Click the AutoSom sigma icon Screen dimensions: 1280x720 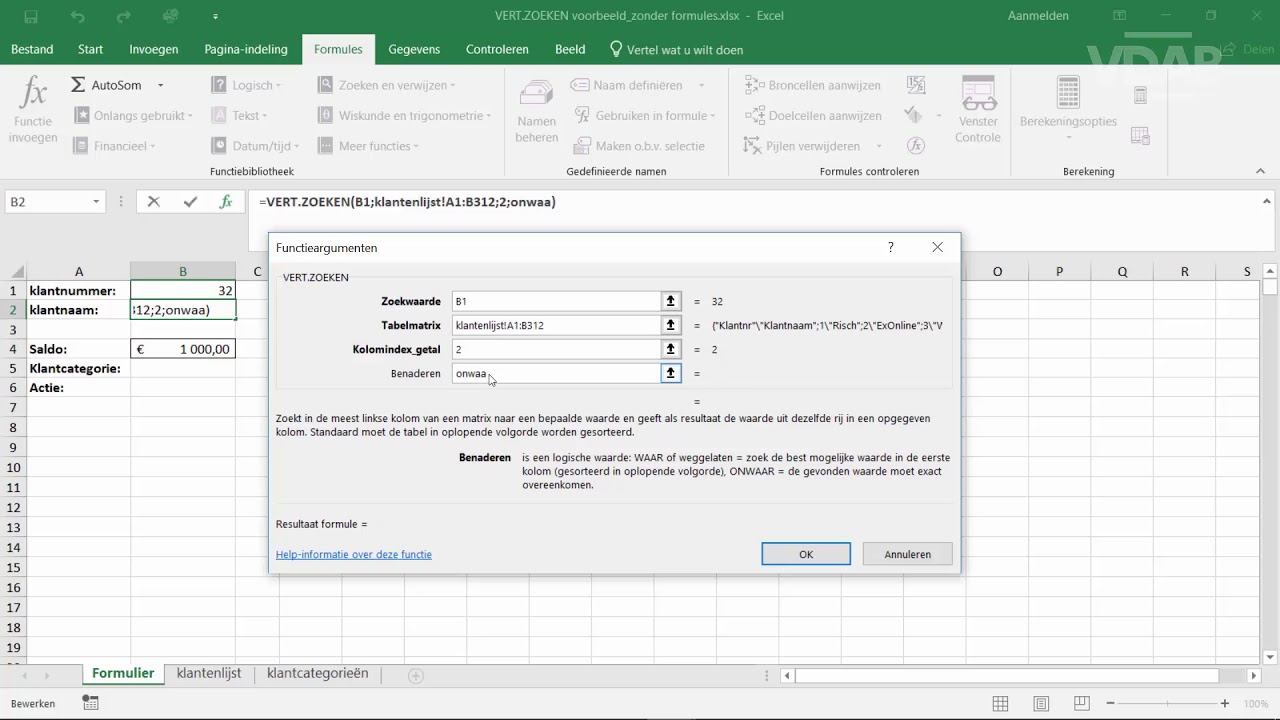point(78,86)
